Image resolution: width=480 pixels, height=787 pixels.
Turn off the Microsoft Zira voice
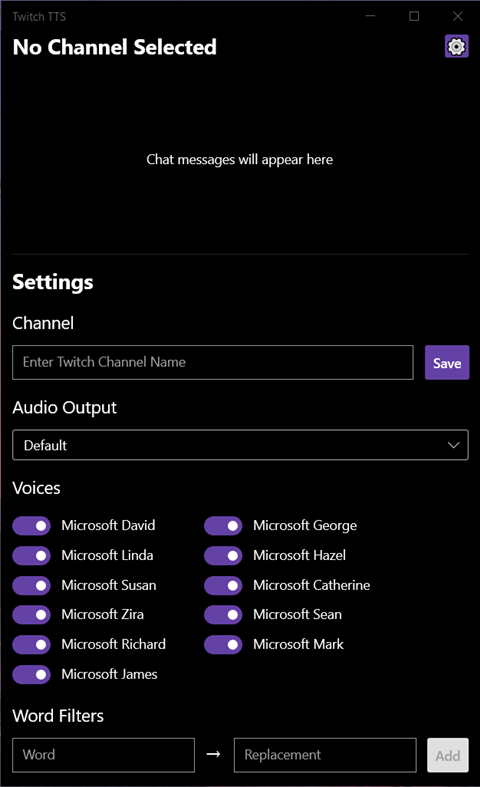tap(31, 615)
